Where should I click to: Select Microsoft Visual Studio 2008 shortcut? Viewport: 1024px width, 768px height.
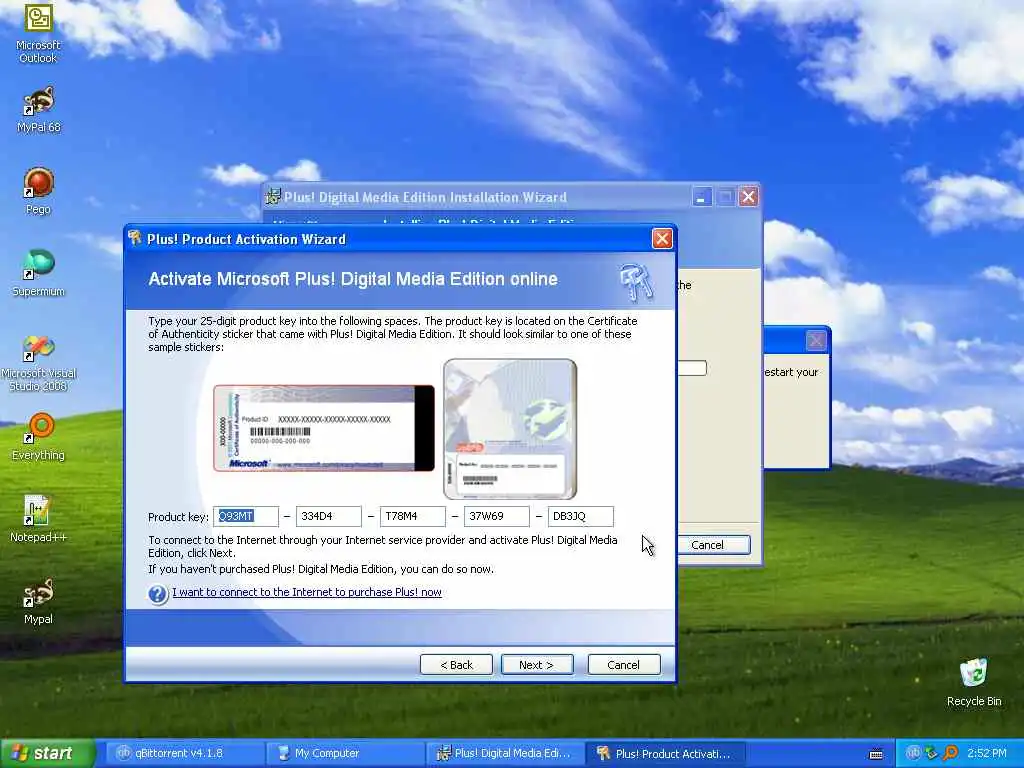coord(39,362)
